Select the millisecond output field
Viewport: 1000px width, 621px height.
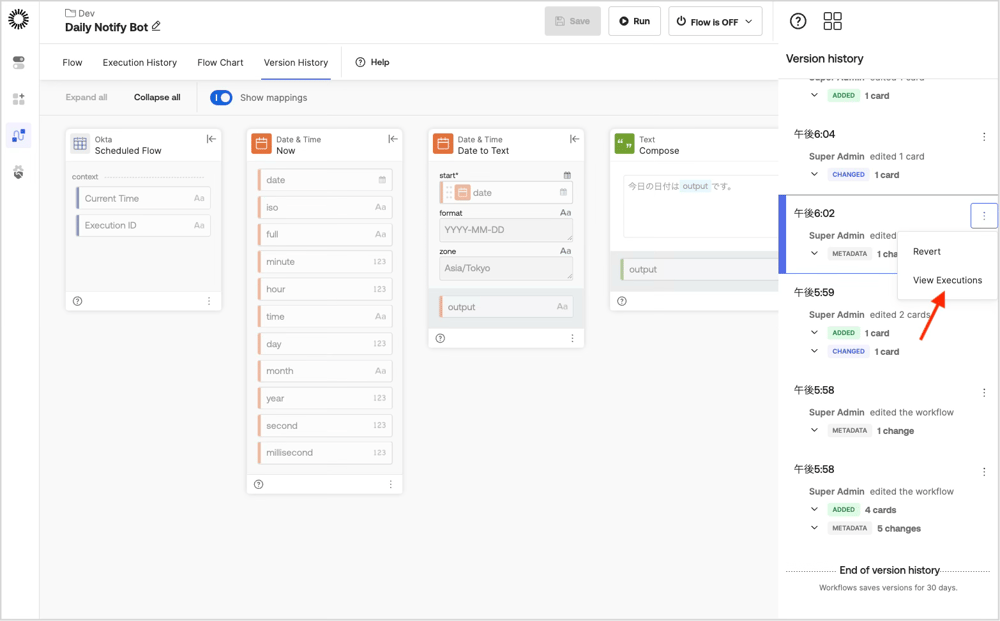coord(325,453)
